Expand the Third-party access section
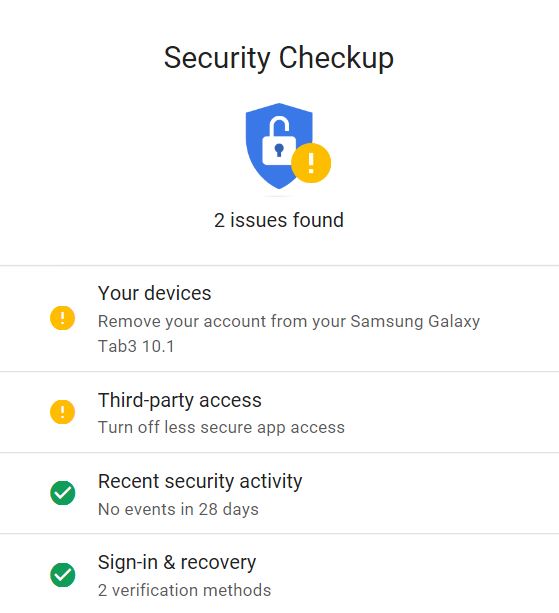This screenshot has height=613, width=559. tap(280, 412)
